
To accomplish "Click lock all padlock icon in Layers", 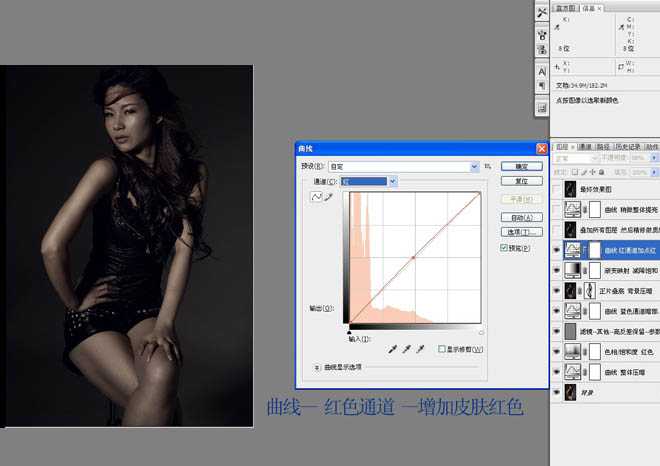I will [x=601, y=172].
